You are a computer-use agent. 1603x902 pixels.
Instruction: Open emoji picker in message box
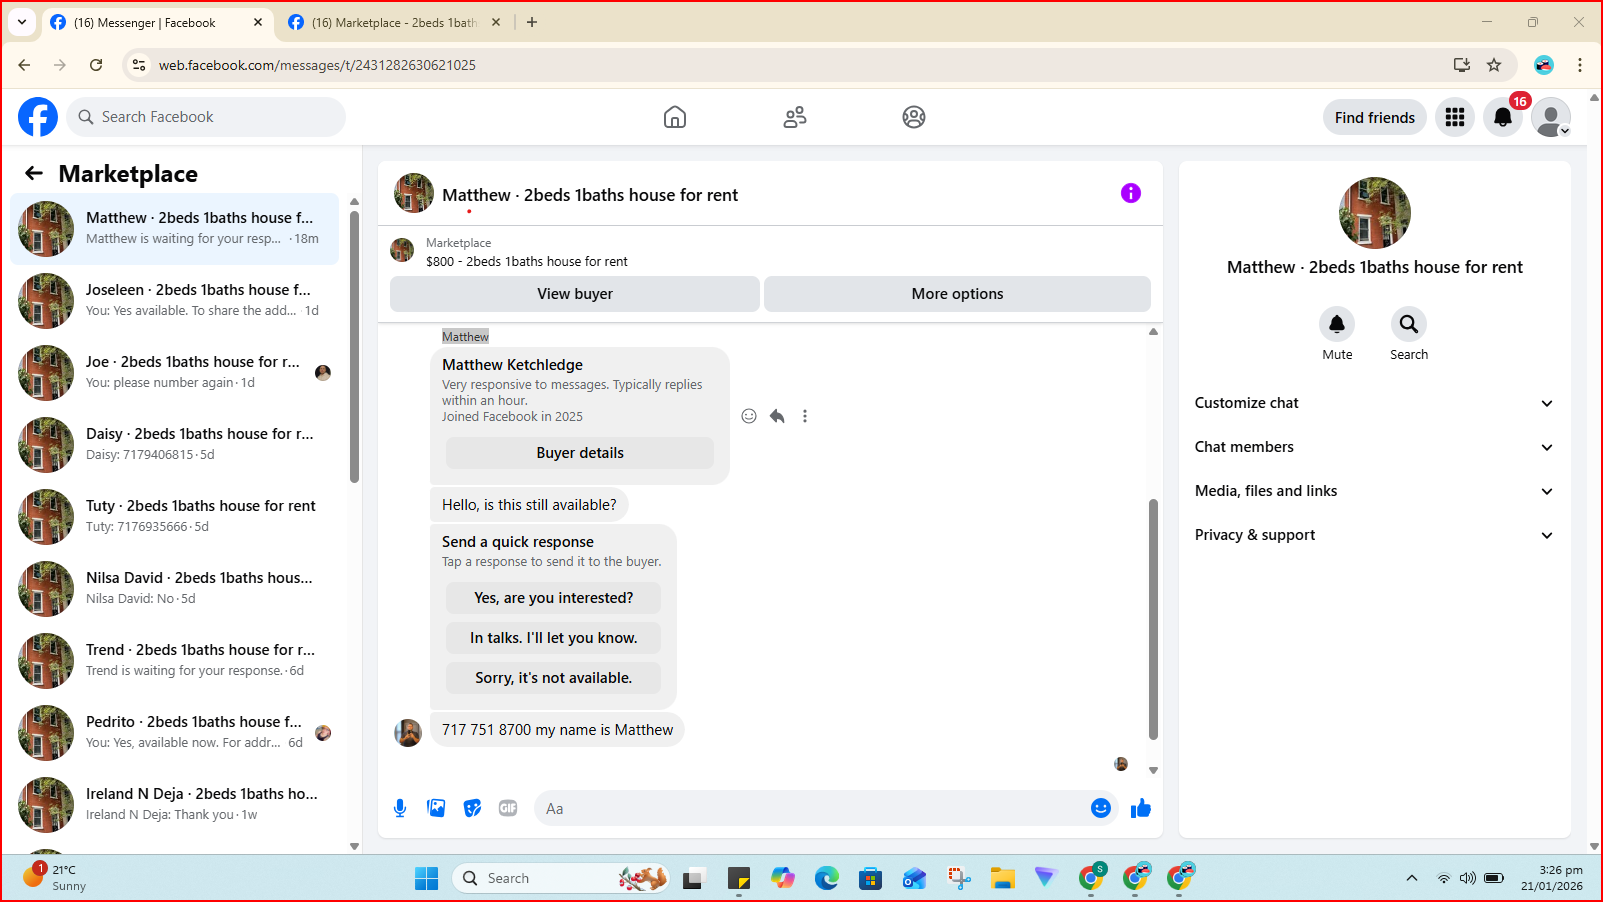1101,808
